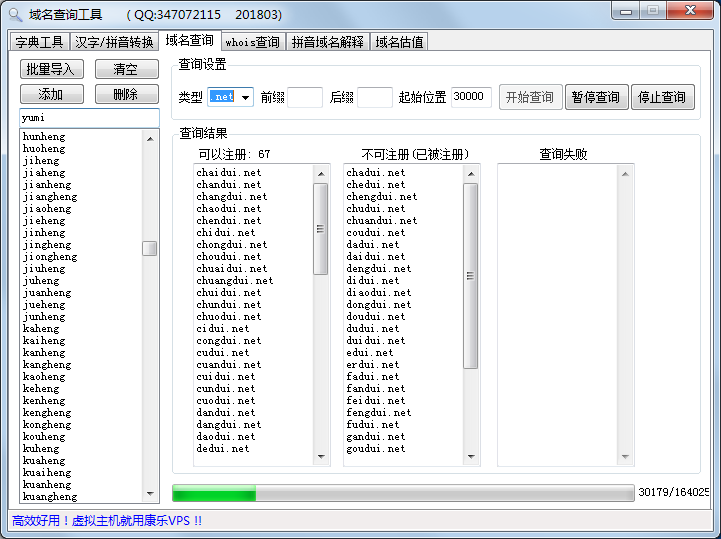Click the 后缀 suffix input field

tap(375, 97)
